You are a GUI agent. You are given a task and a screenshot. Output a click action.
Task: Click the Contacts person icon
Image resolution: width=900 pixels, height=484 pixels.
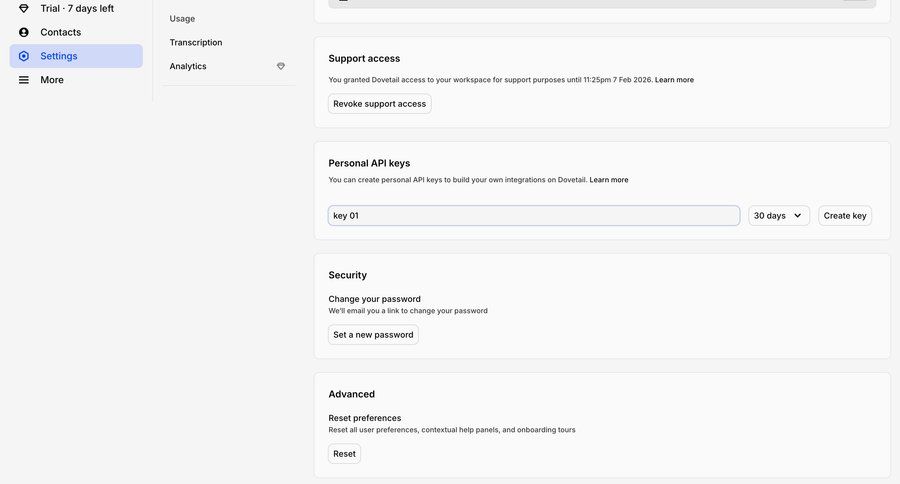tap(24, 32)
